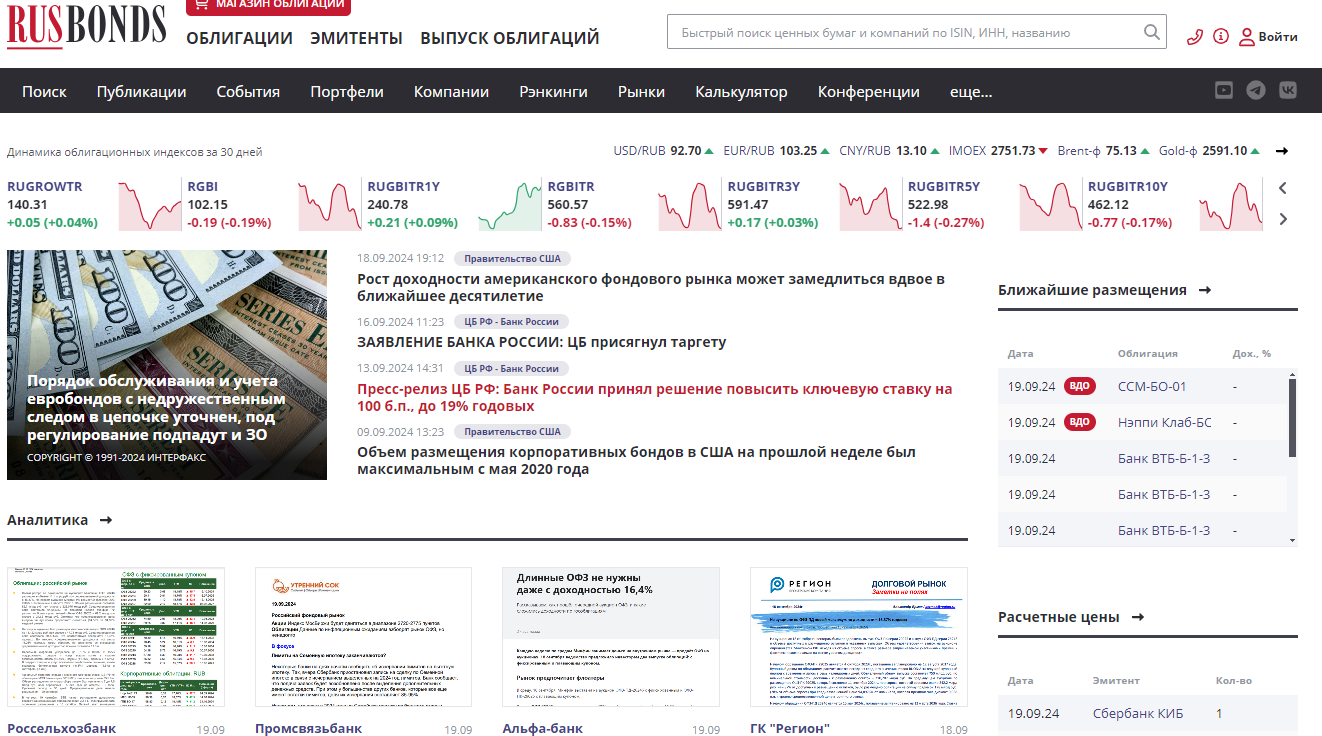Viewport: 1322px width, 736px height.
Task: Show previous bond indexes with left chevron
Action: pyautogui.click(x=1283, y=187)
